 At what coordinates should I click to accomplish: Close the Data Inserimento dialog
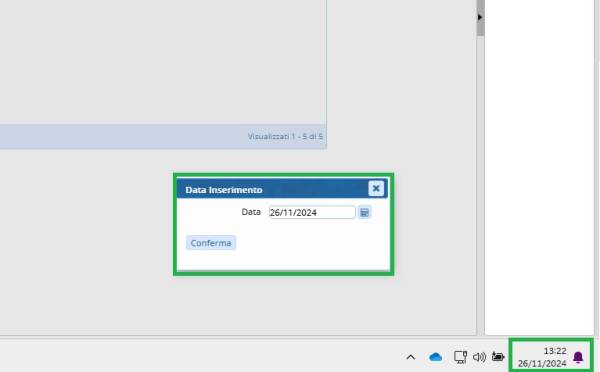[x=376, y=188]
